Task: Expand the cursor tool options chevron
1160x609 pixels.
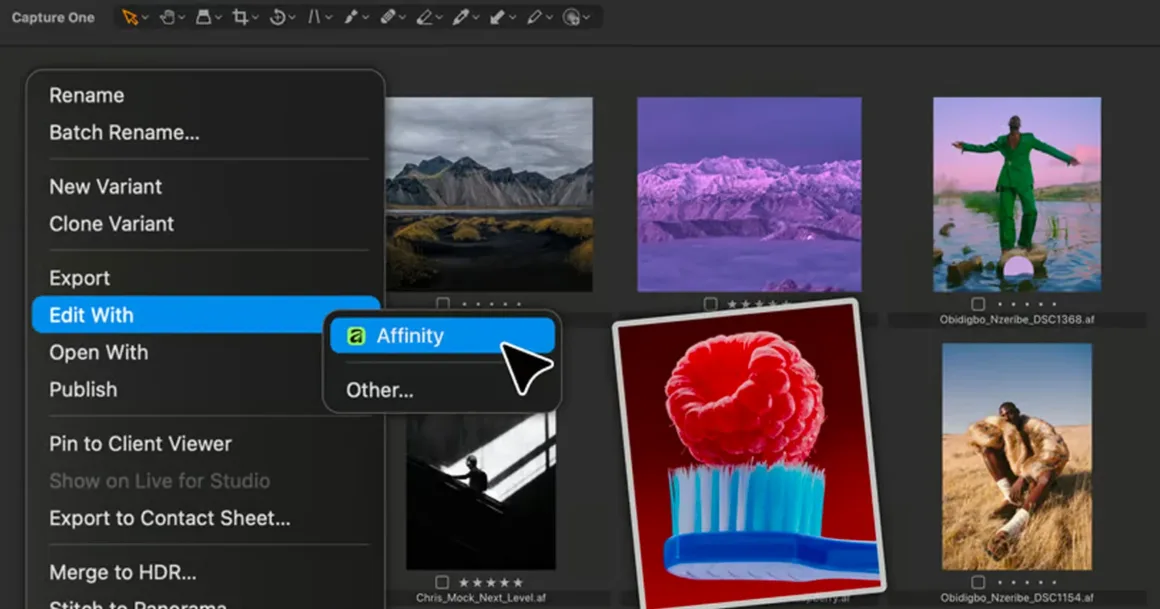Action: (144, 17)
